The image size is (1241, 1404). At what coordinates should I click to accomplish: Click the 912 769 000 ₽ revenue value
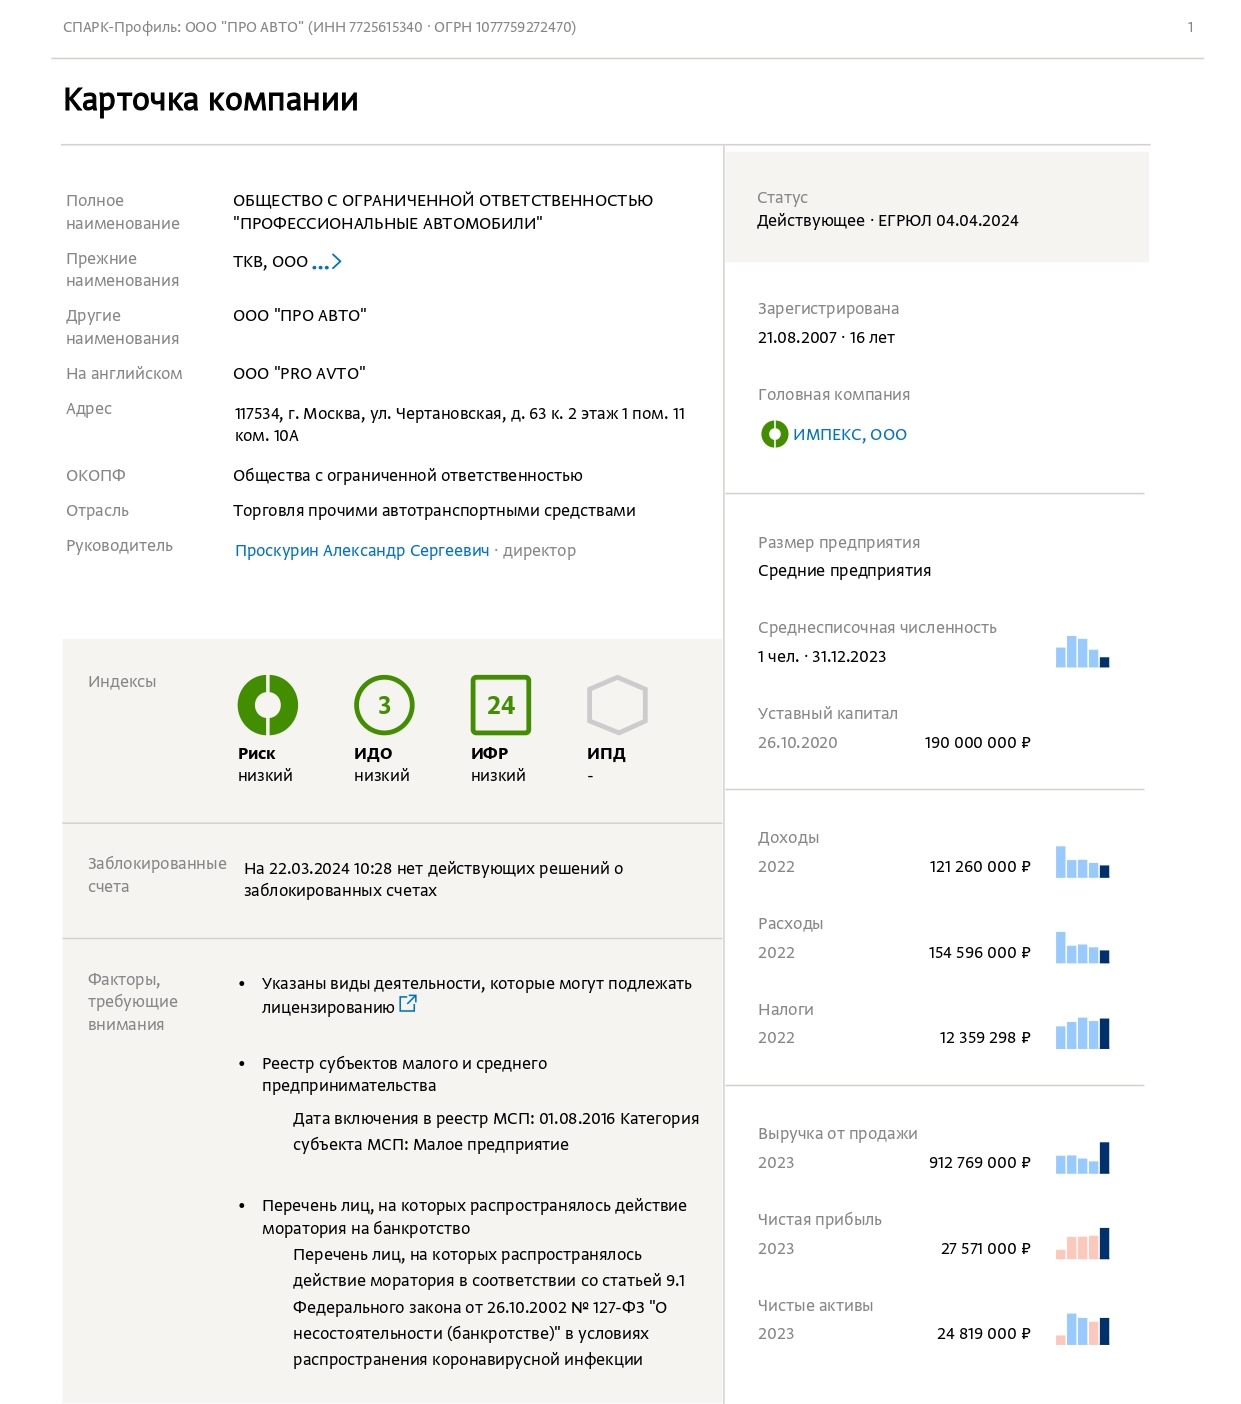(x=980, y=1162)
